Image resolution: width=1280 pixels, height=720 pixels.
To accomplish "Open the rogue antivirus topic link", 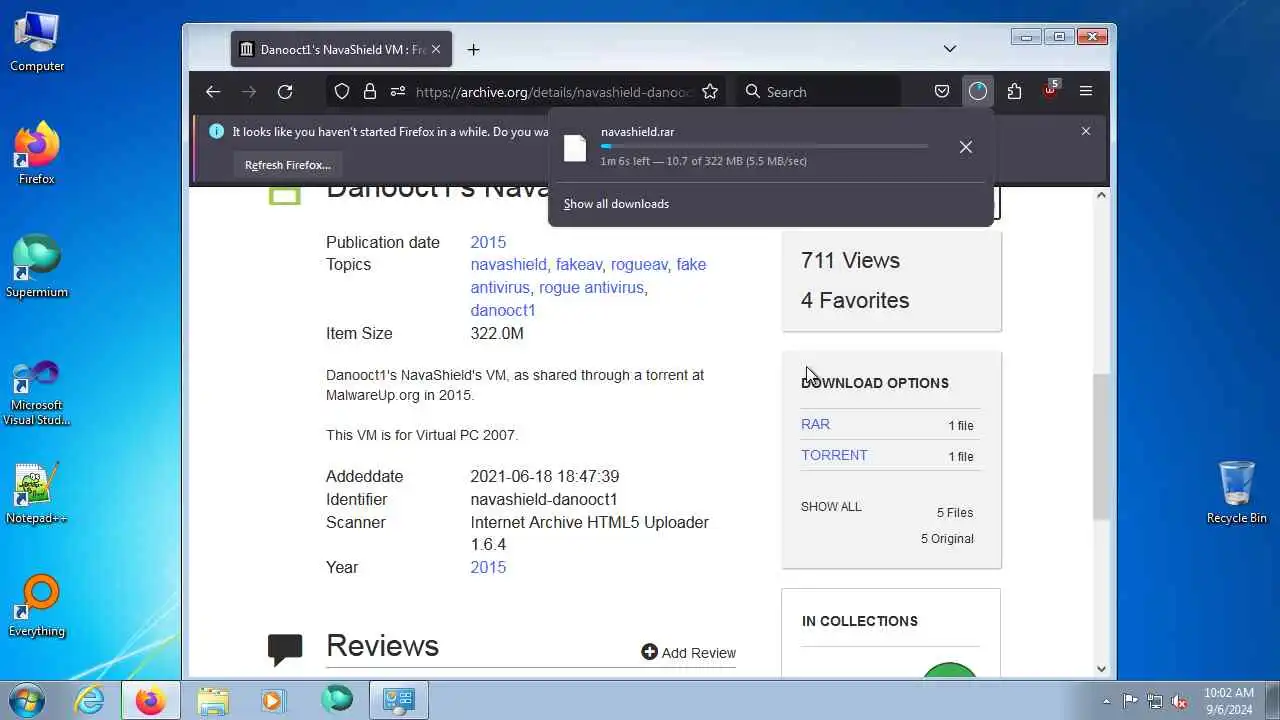I will (591, 288).
